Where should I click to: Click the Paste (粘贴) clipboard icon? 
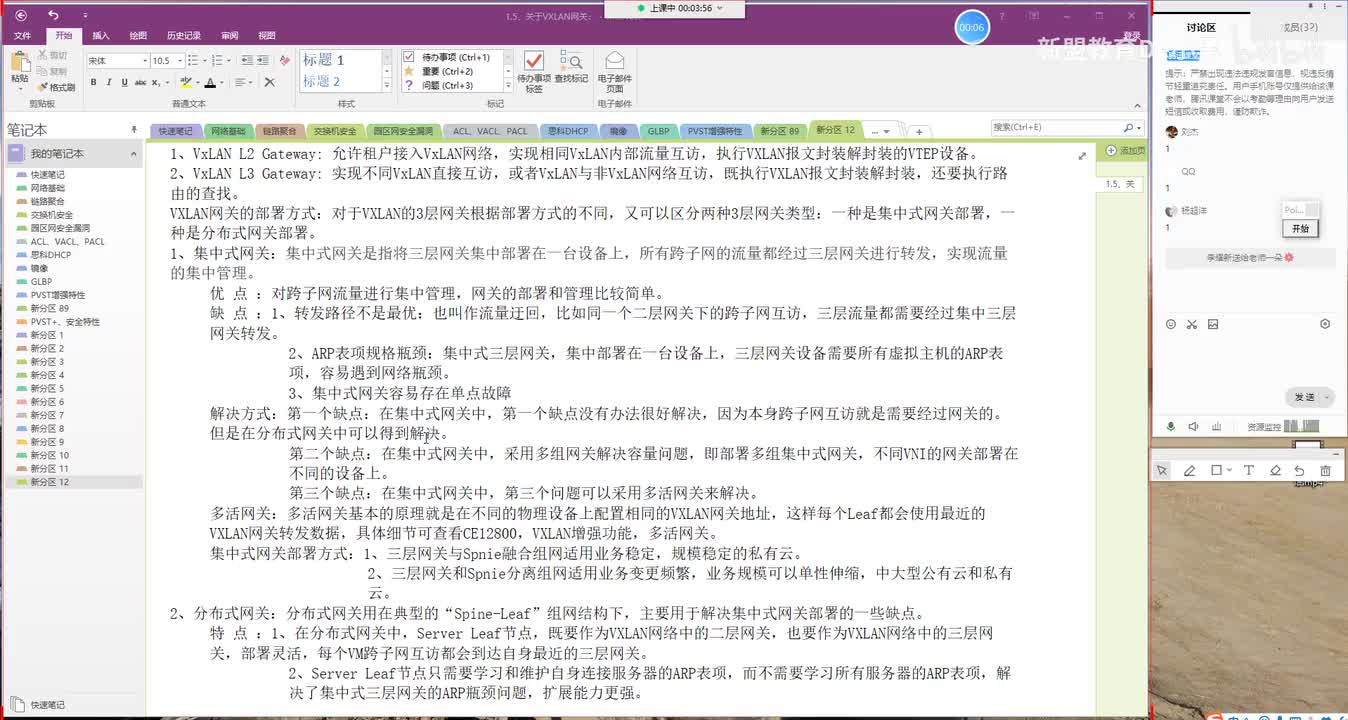click(20, 62)
